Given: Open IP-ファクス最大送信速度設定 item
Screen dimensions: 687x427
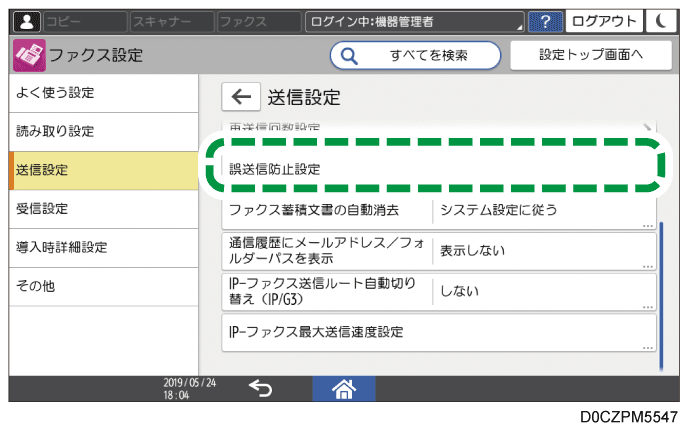Looking at the screenshot, I should click(x=439, y=332).
